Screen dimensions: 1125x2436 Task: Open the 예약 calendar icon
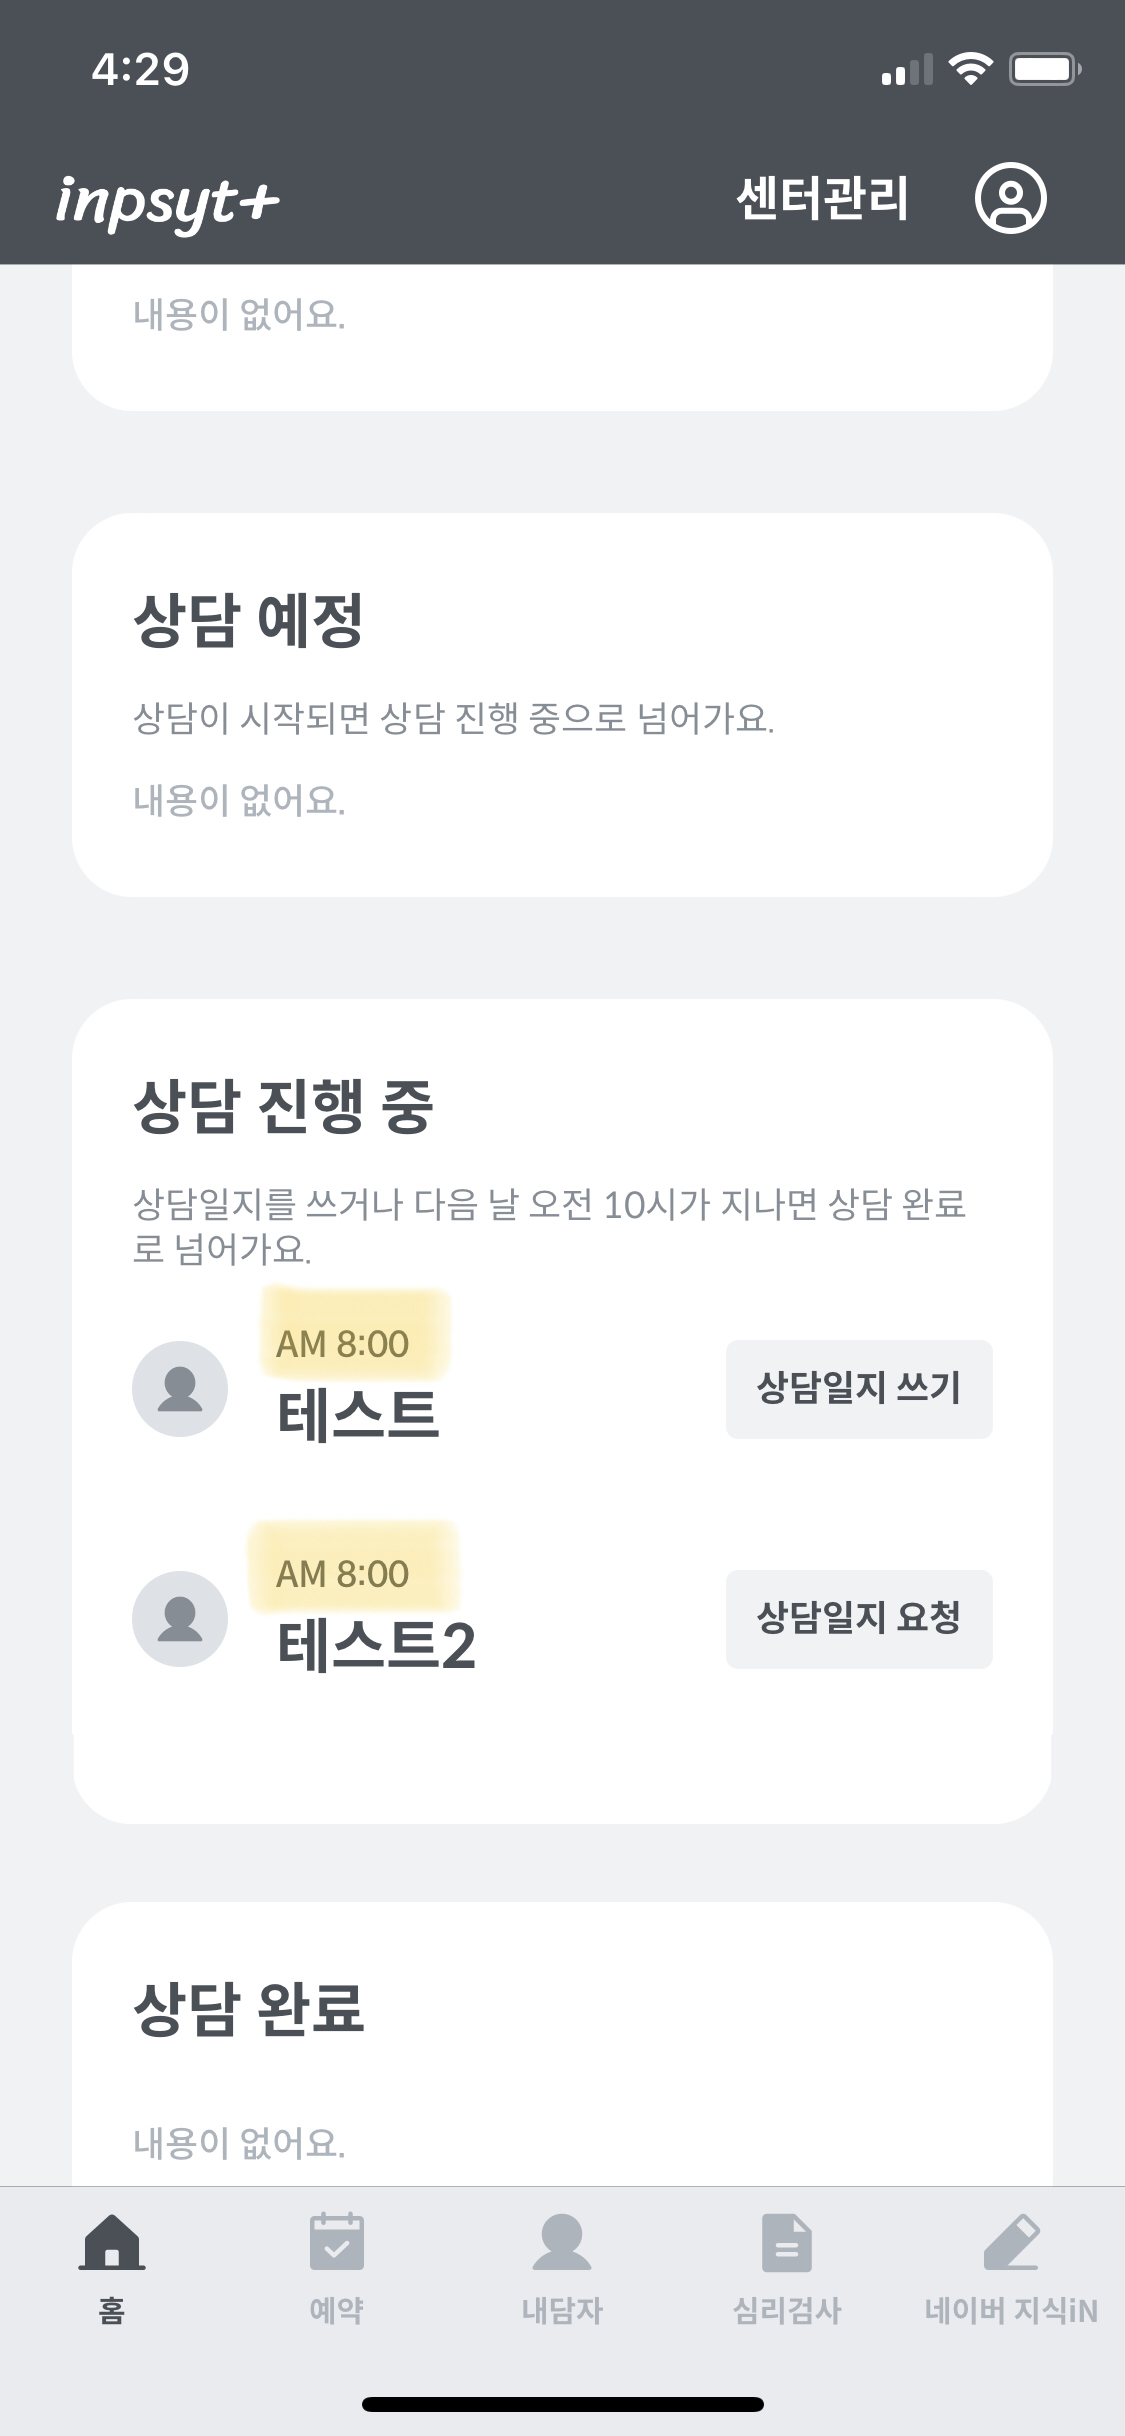(337, 2242)
